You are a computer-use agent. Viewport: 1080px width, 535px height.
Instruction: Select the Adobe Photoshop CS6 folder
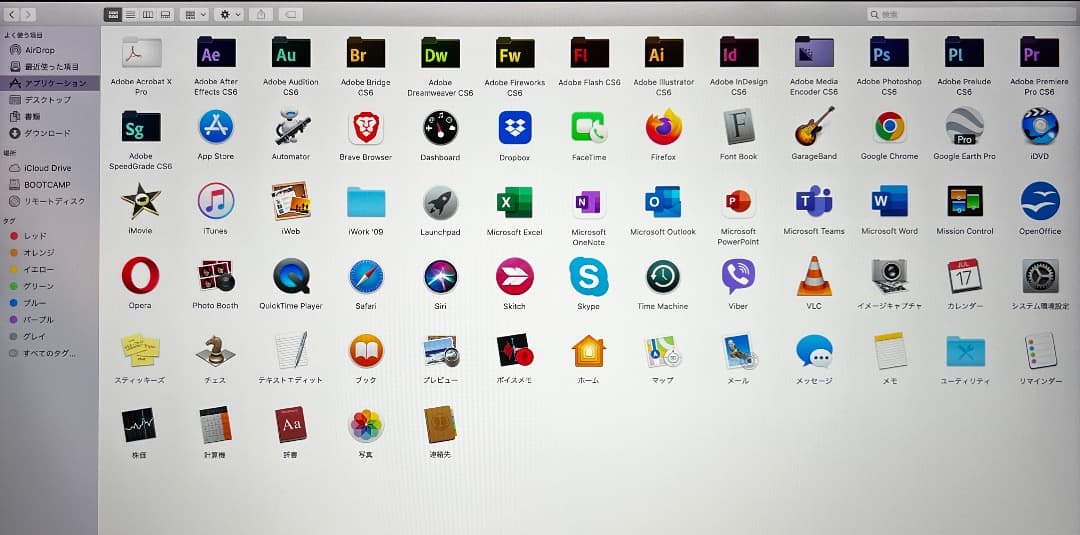pyautogui.click(x=889, y=52)
